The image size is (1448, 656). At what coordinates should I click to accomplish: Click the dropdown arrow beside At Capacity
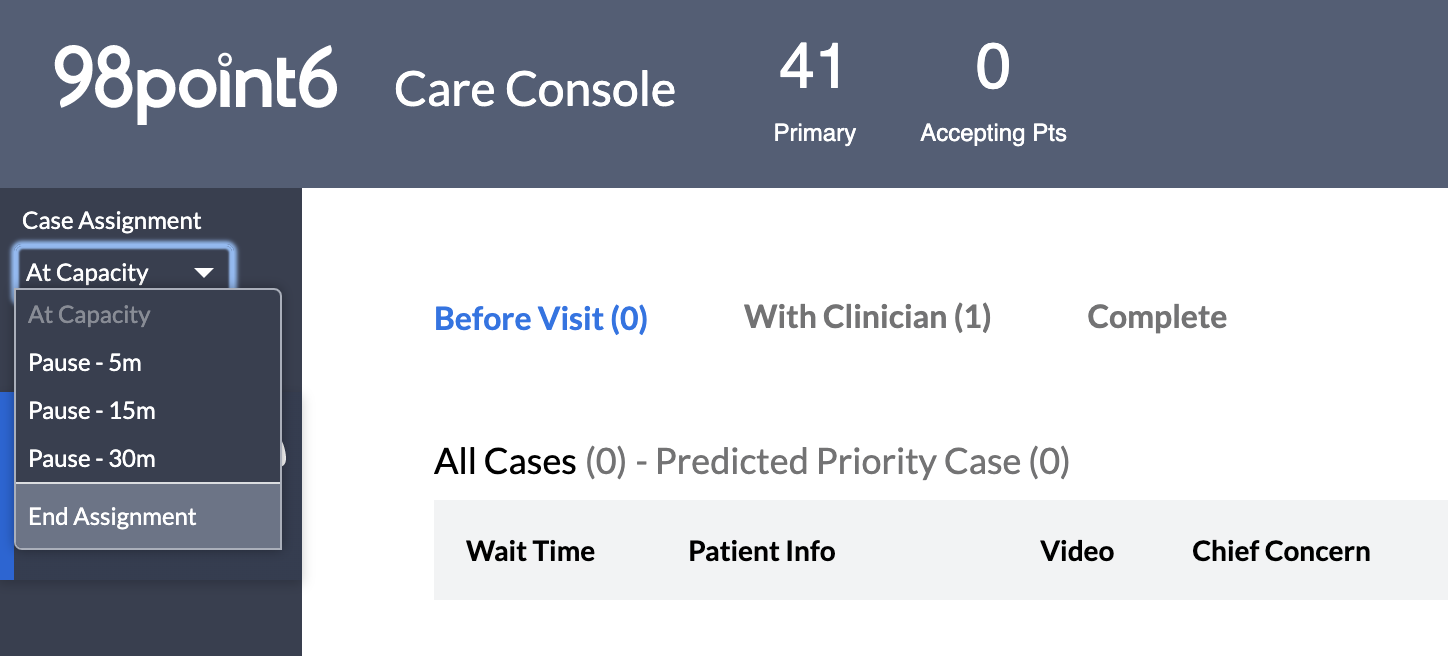point(204,273)
